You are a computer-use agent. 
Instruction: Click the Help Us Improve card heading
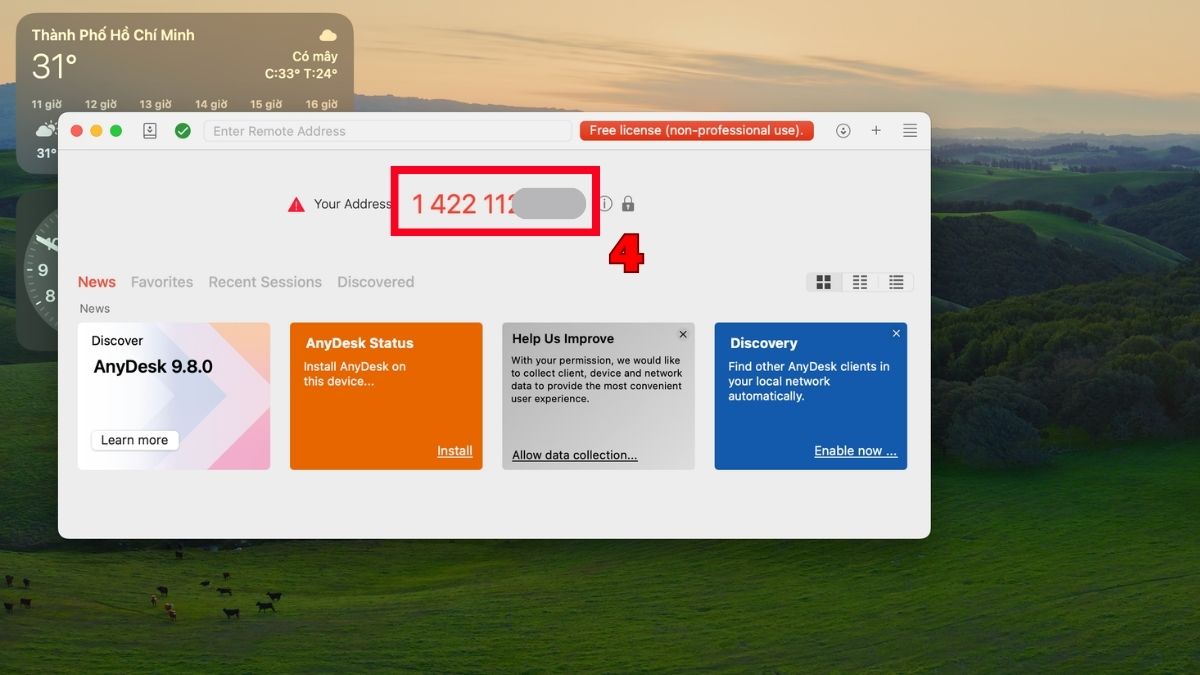[x=563, y=339]
